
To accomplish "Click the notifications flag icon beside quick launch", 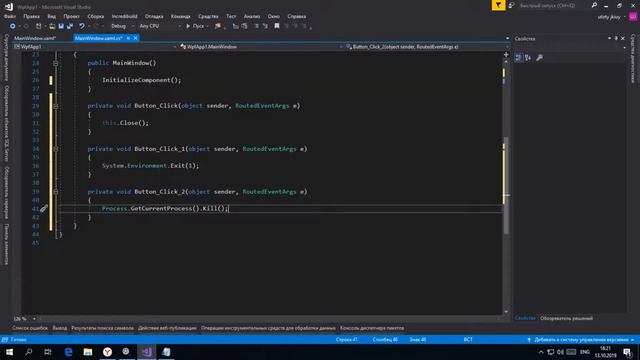I will (511, 5).
